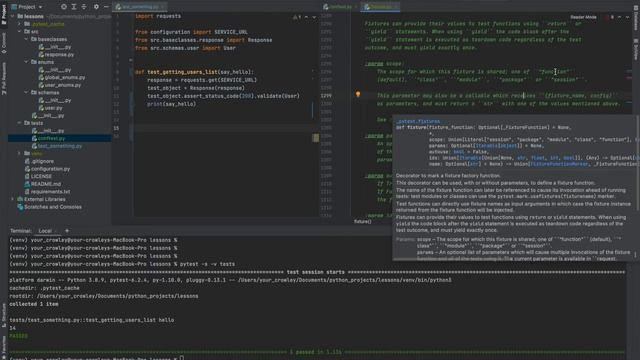Open the documentation popup more options dots
This screenshot has width=640, height=360.
635,255
